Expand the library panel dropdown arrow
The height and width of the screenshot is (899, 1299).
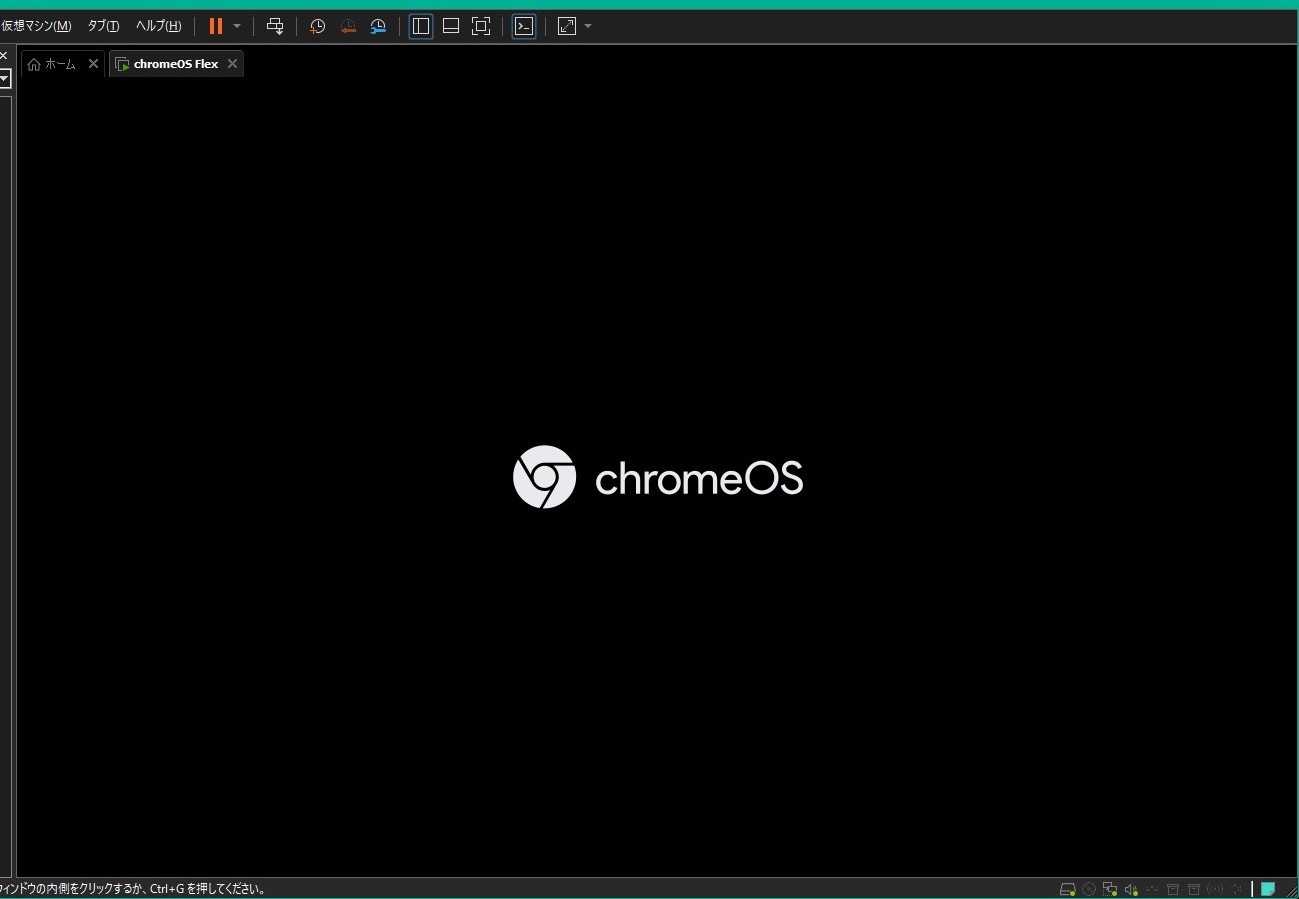pyautogui.click(x=4, y=78)
